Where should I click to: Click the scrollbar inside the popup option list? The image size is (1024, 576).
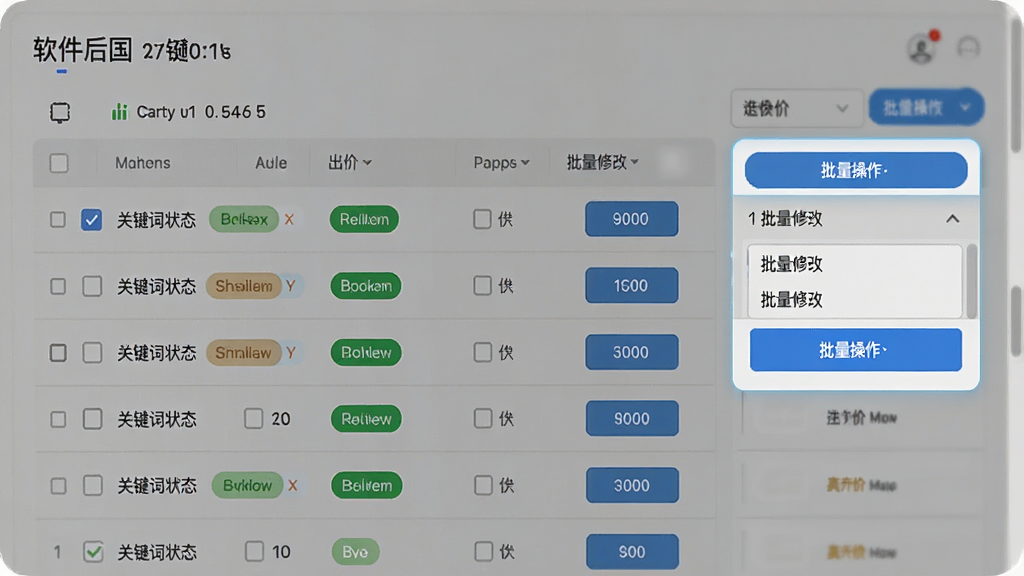coord(972,281)
